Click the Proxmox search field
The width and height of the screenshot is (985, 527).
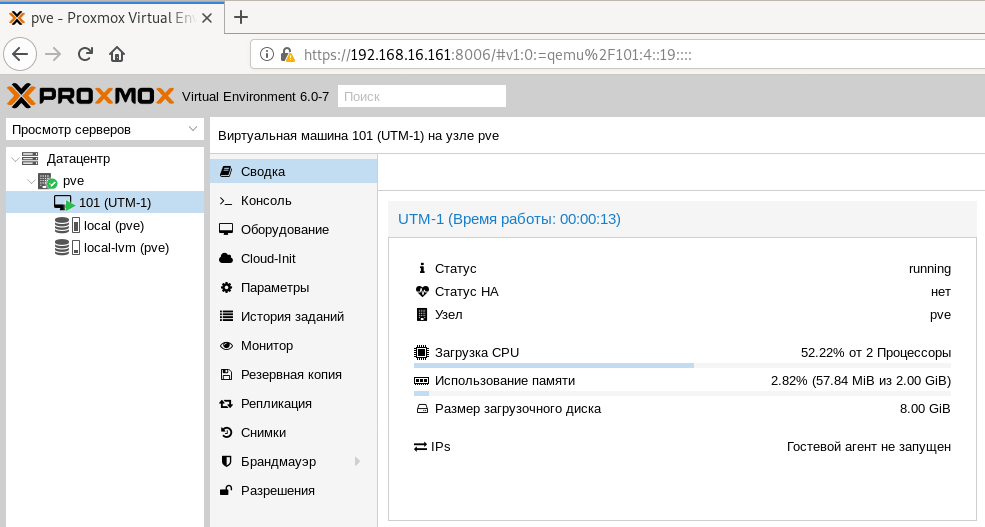click(x=422, y=96)
